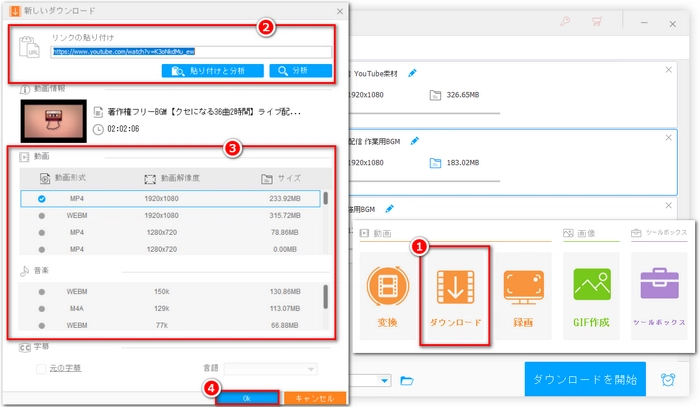Enable the 元の字幕 checkbox
The width and height of the screenshot is (700, 407).
click(x=41, y=368)
